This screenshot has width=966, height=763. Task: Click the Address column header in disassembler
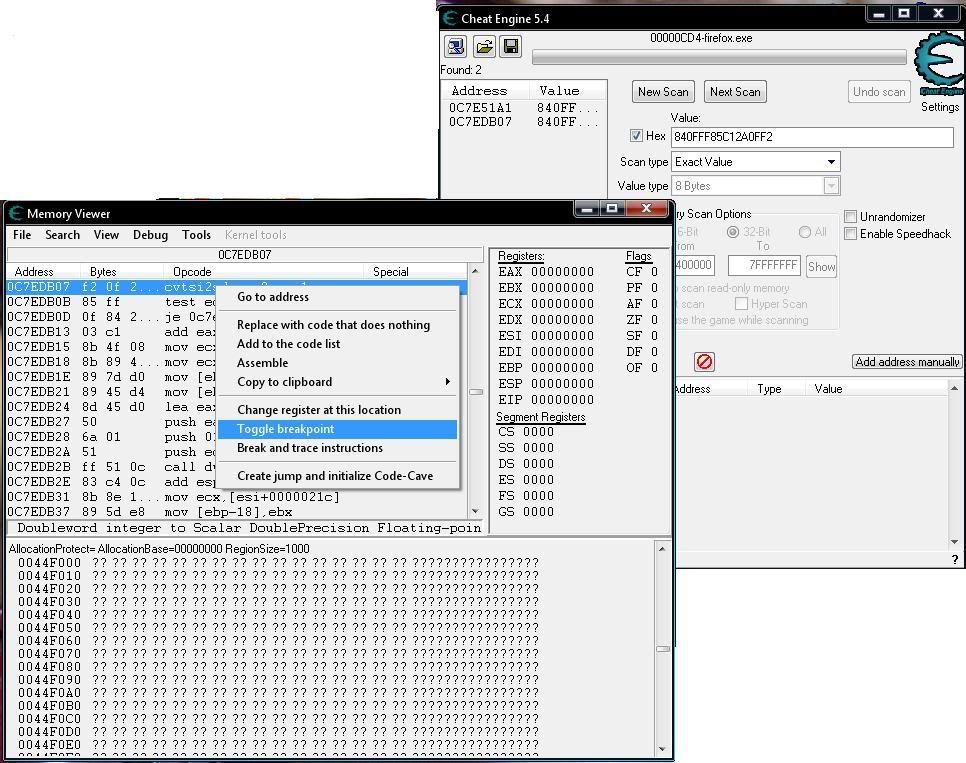coord(44,272)
